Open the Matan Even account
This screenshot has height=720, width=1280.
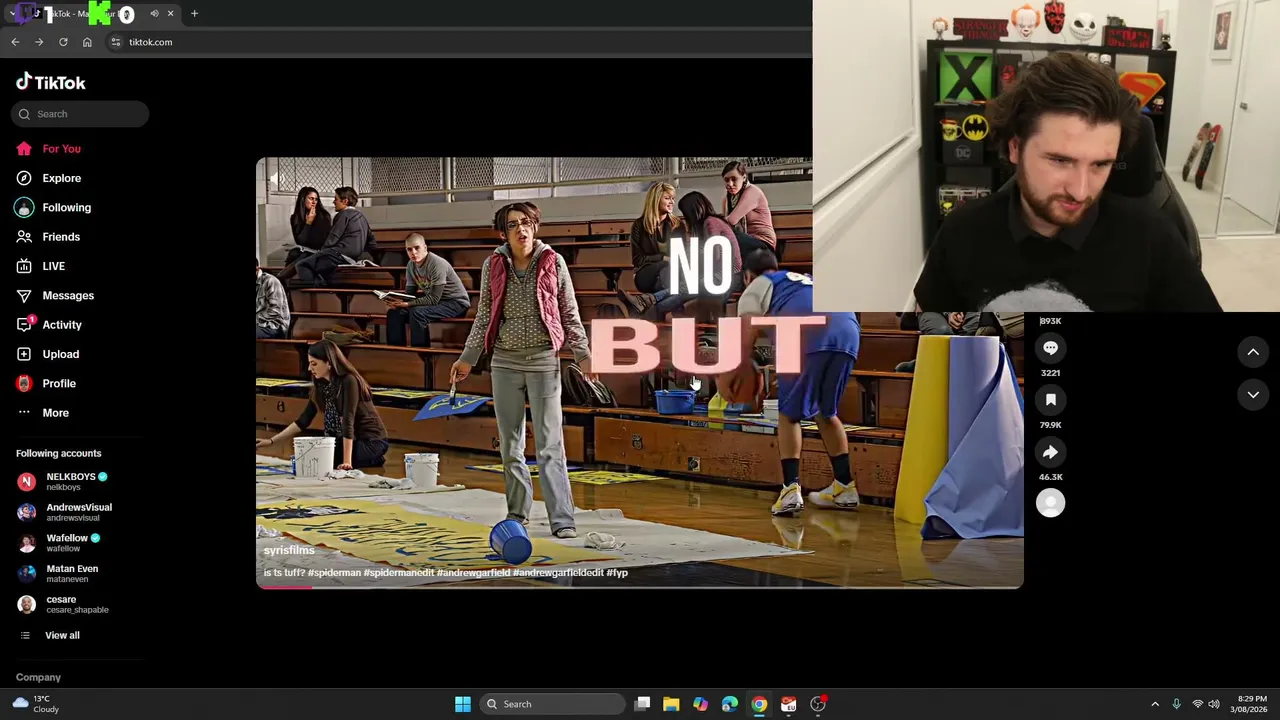(x=57, y=573)
